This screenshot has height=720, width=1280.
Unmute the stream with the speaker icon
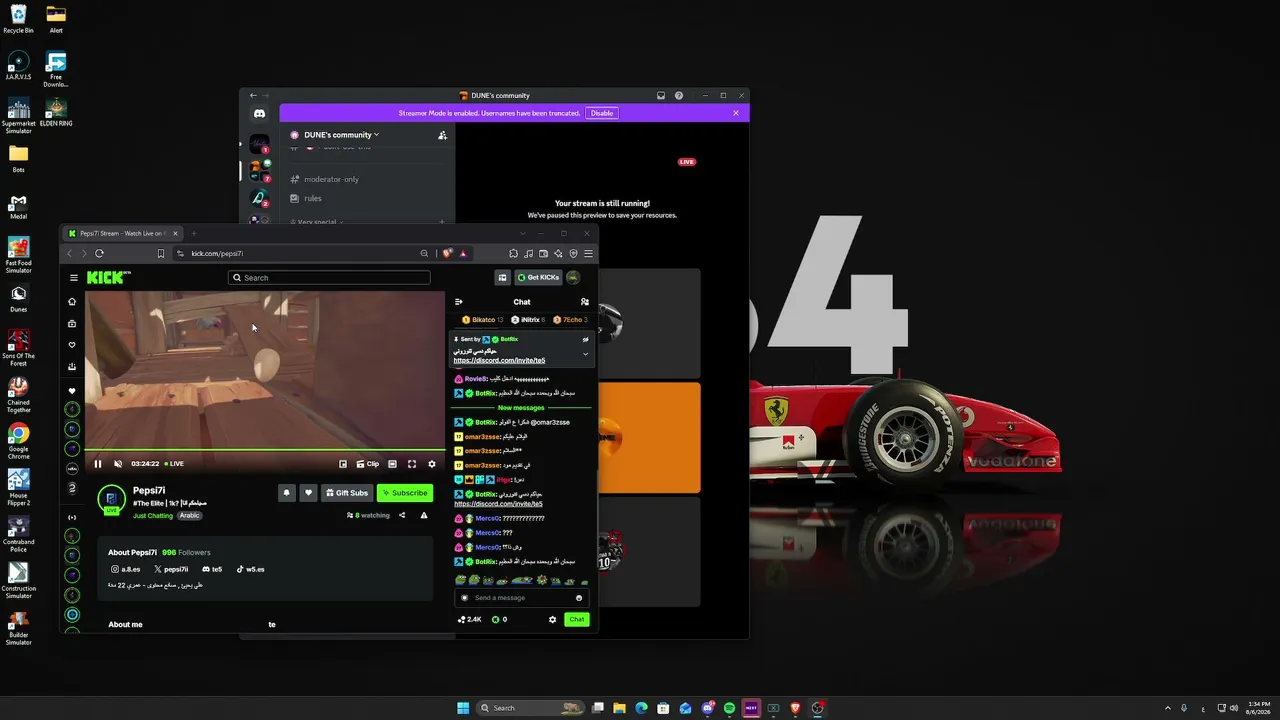click(118, 464)
